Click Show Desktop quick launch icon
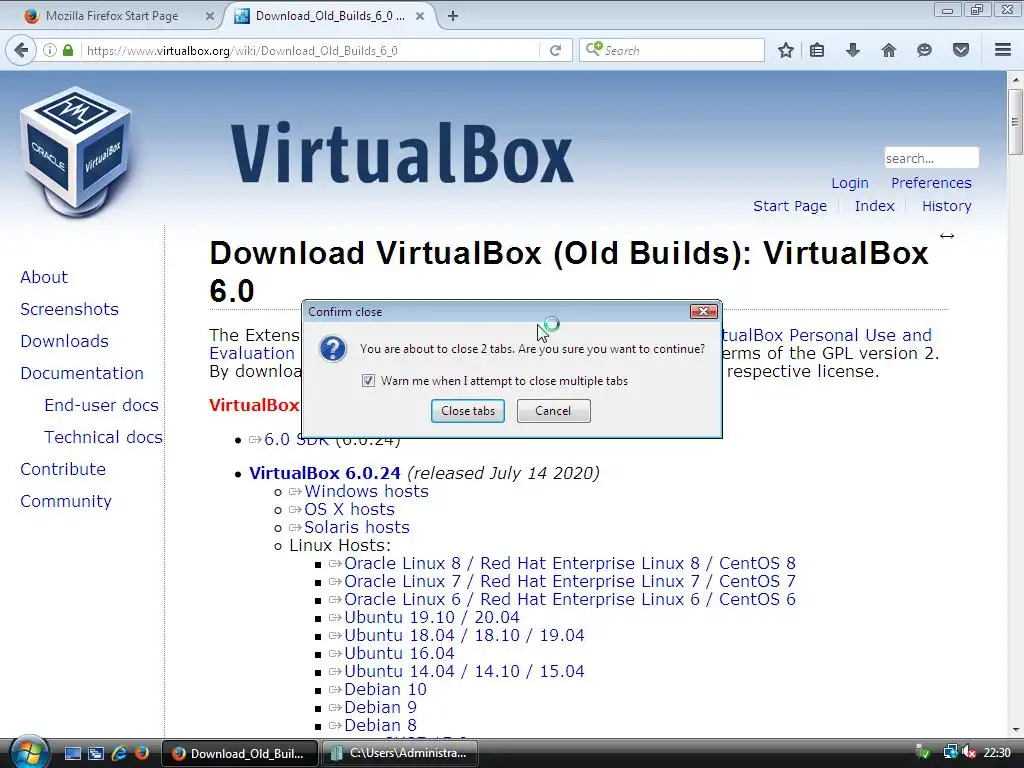The width and height of the screenshot is (1024, 768). click(x=72, y=754)
